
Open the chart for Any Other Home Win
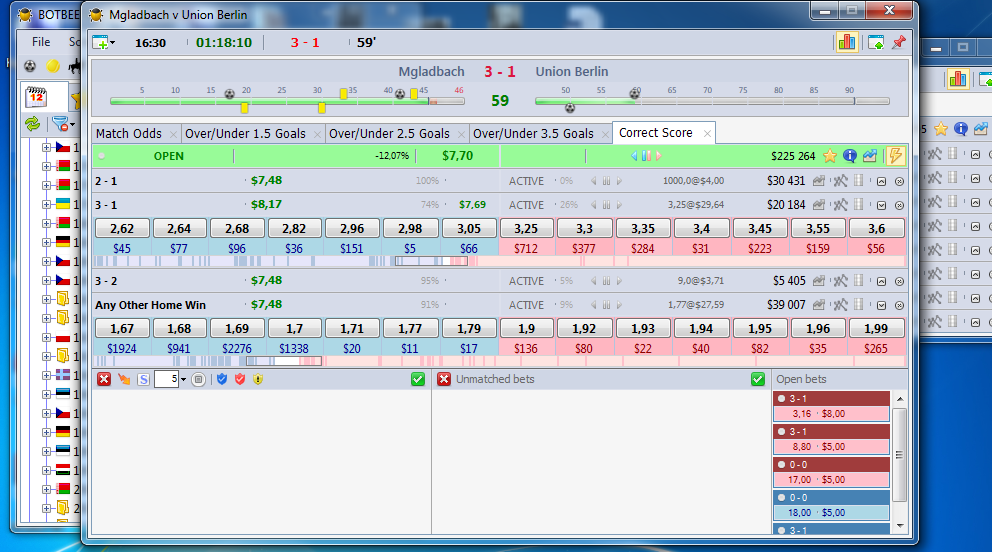pyautogui.click(x=819, y=305)
